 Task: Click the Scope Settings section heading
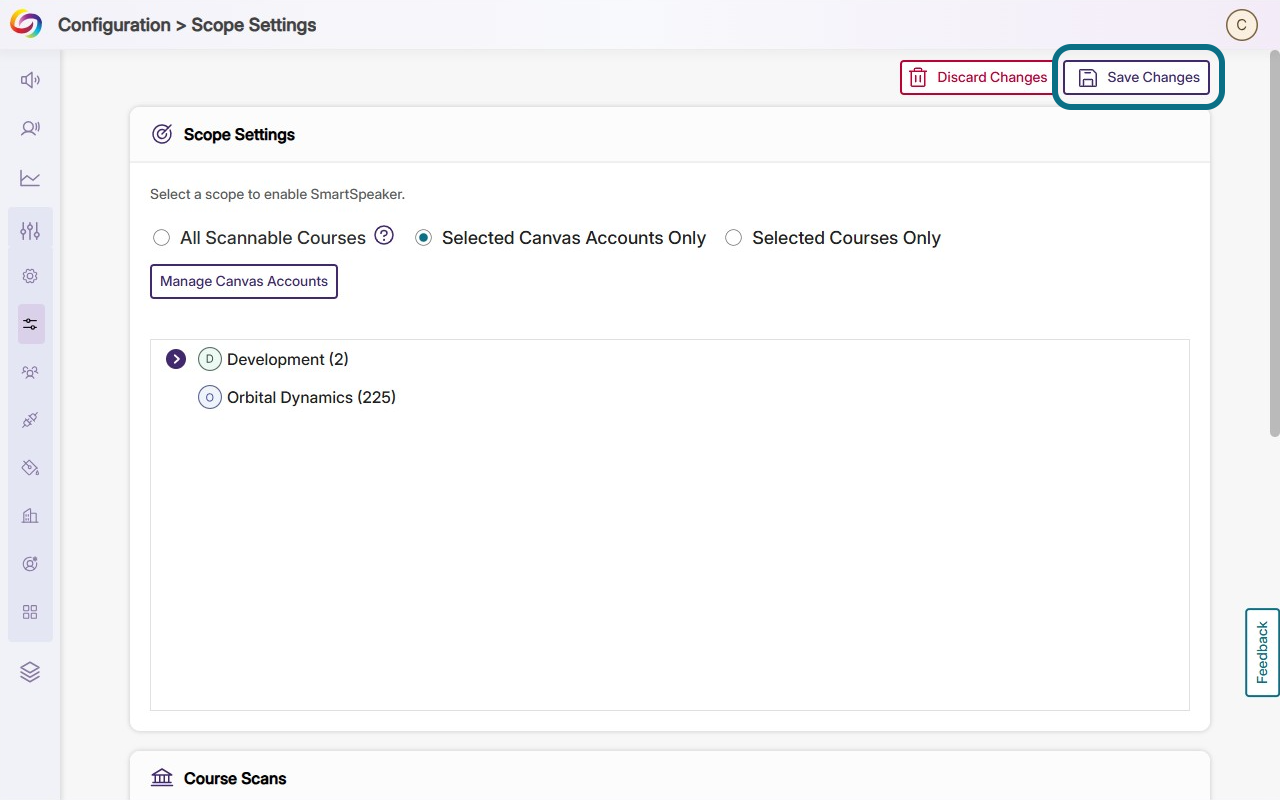tap(239, 134)
